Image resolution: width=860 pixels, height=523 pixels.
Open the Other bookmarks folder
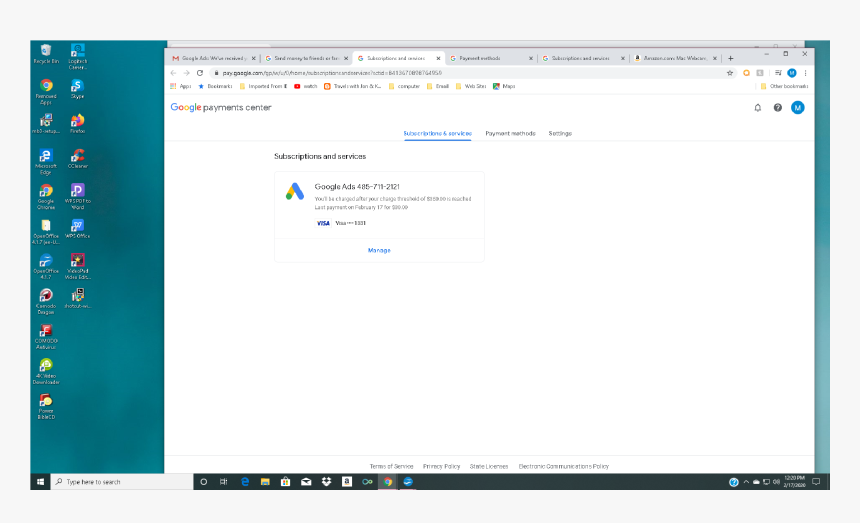click(x=784, y=86)
